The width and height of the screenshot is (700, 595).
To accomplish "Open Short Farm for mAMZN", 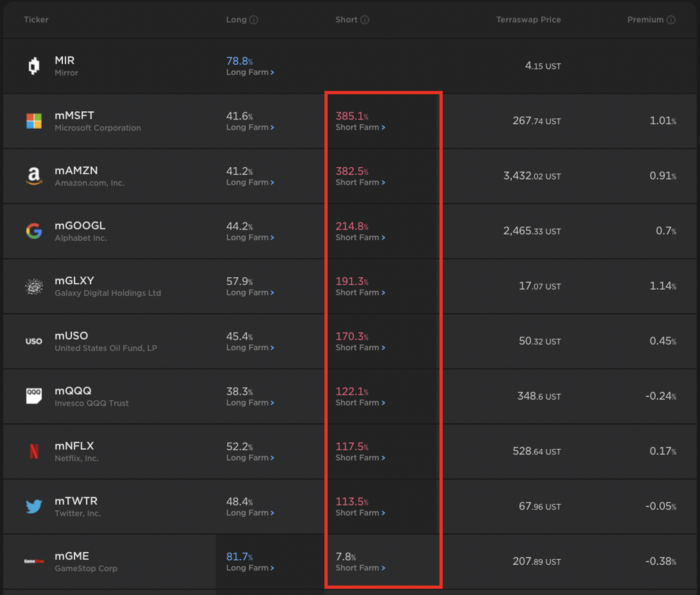I will click(x=360, y=182).
